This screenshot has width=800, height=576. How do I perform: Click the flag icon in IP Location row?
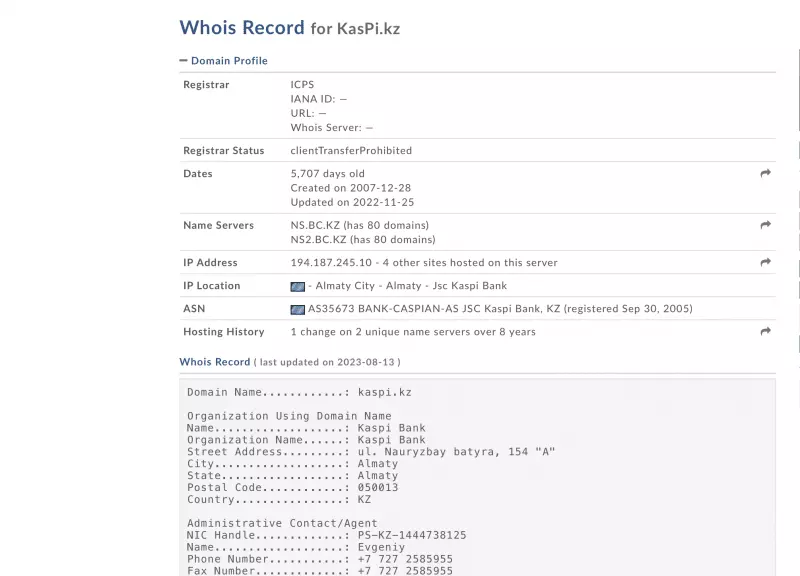pyautogui.click(x=297, y=287)
